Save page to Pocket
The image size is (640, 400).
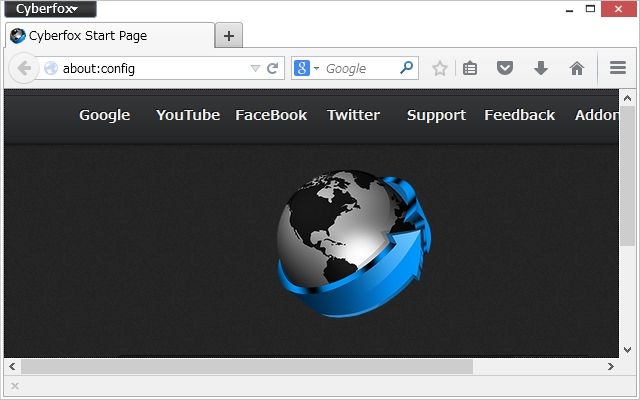tap(505, 68)
